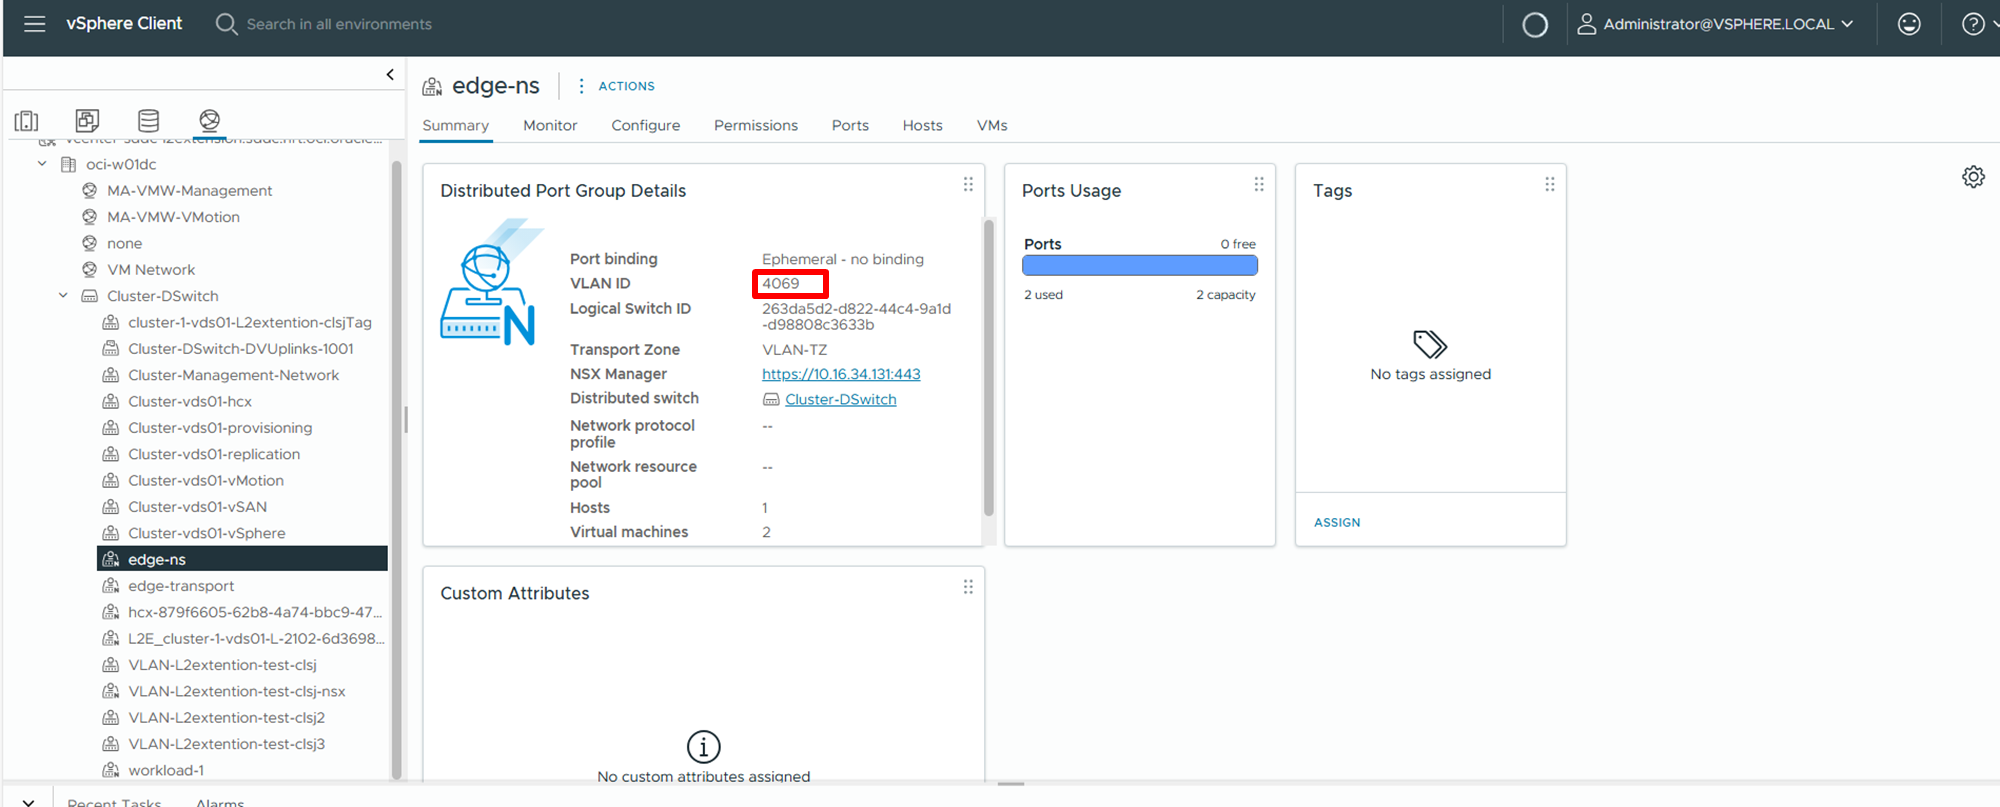This screenshot has height=807, width=2000.
Task: Click the port group details card scrollbar
Action: coord(988,367)
